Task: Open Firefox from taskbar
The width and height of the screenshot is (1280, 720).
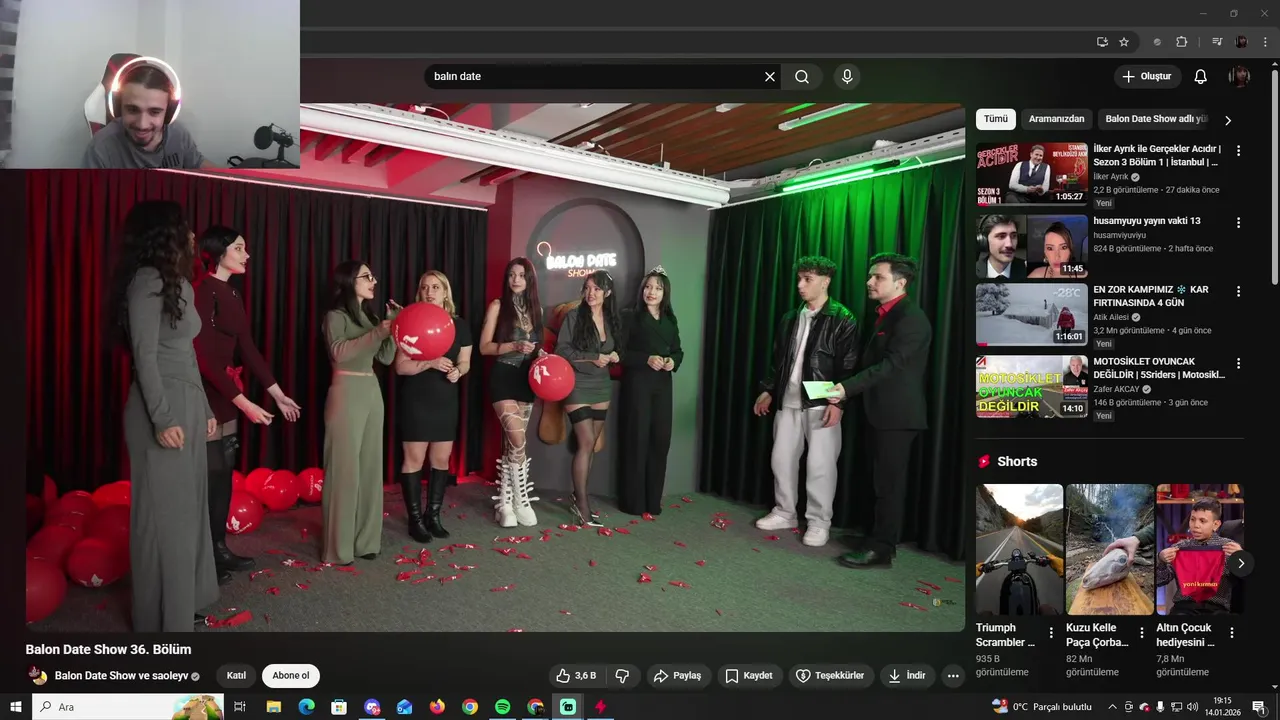Action: [437, 707]
